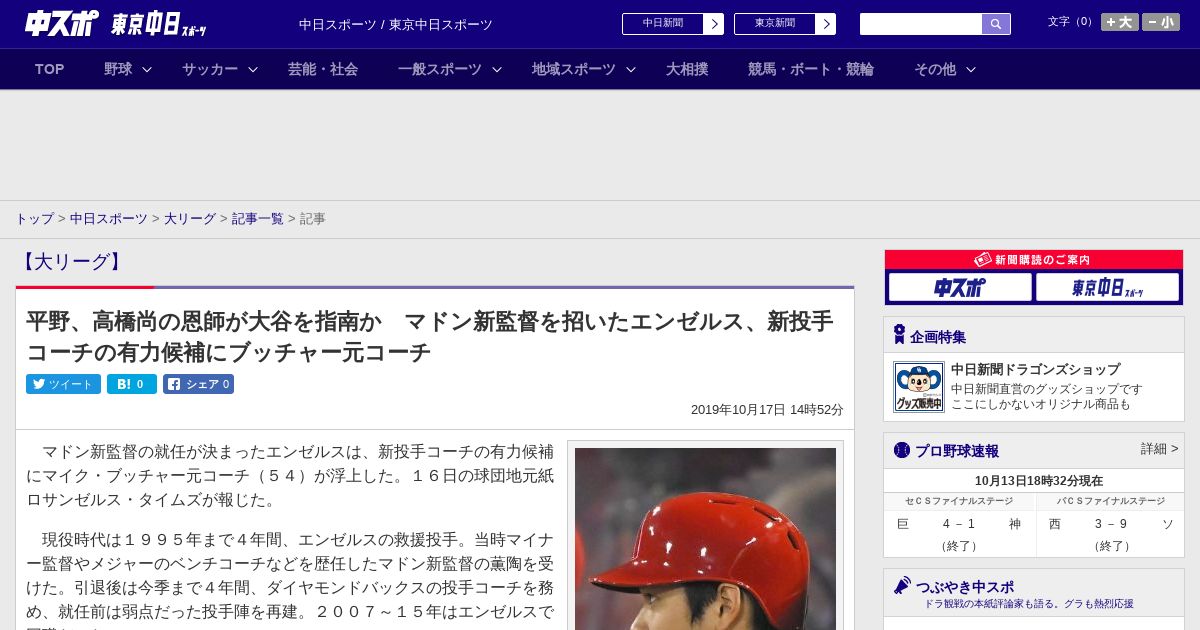
Task: Open プロ野球速報 heading link
Action: pos(957,451)
